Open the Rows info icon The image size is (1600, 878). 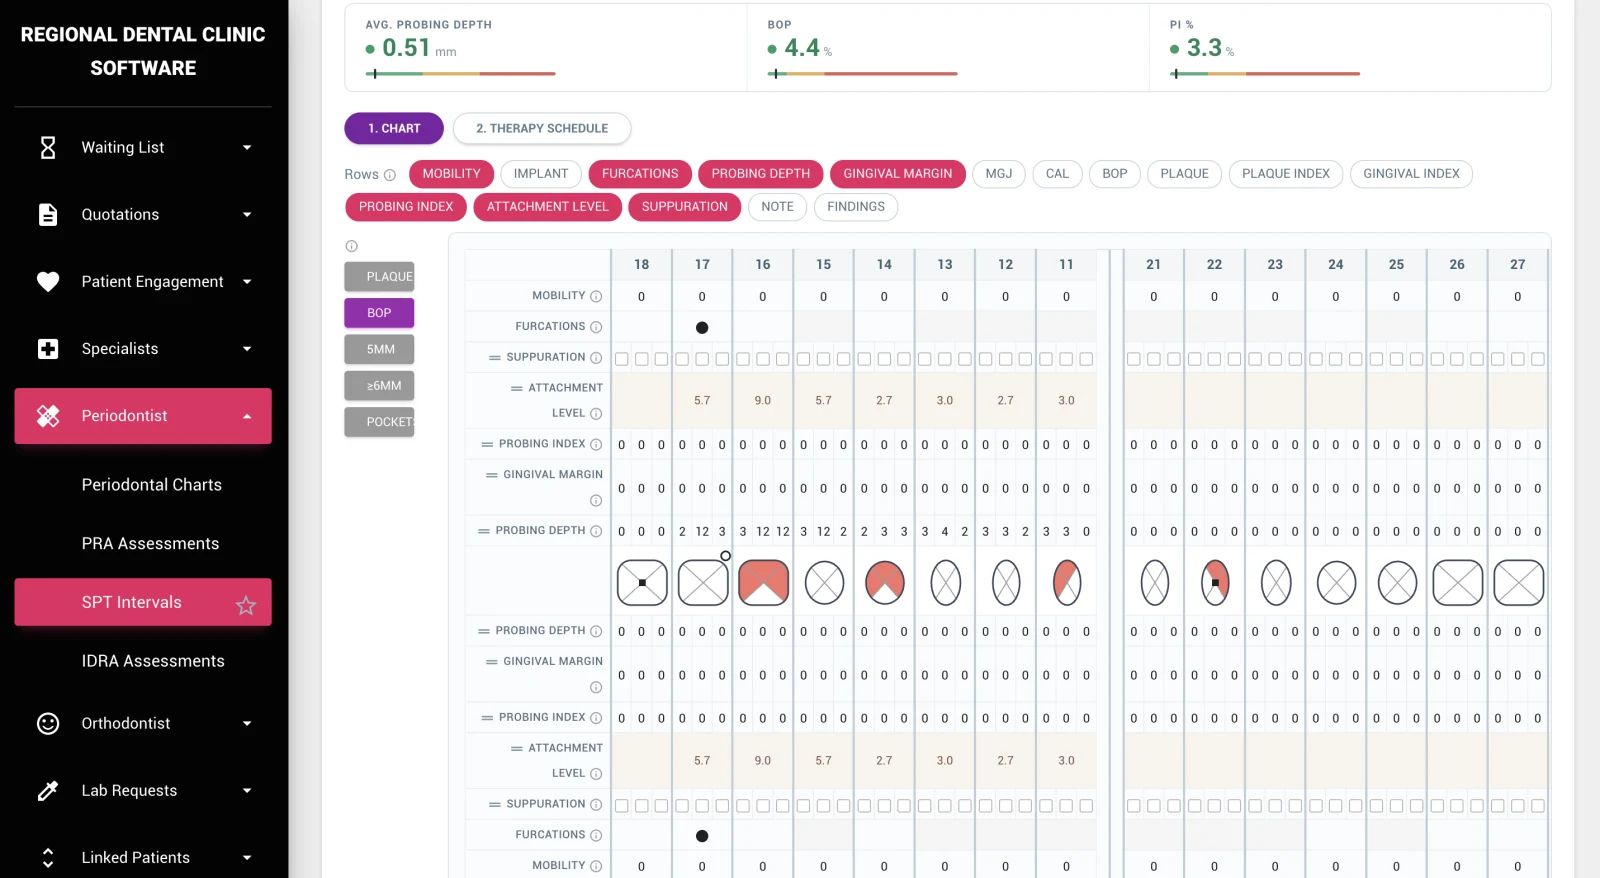point(390,175)
